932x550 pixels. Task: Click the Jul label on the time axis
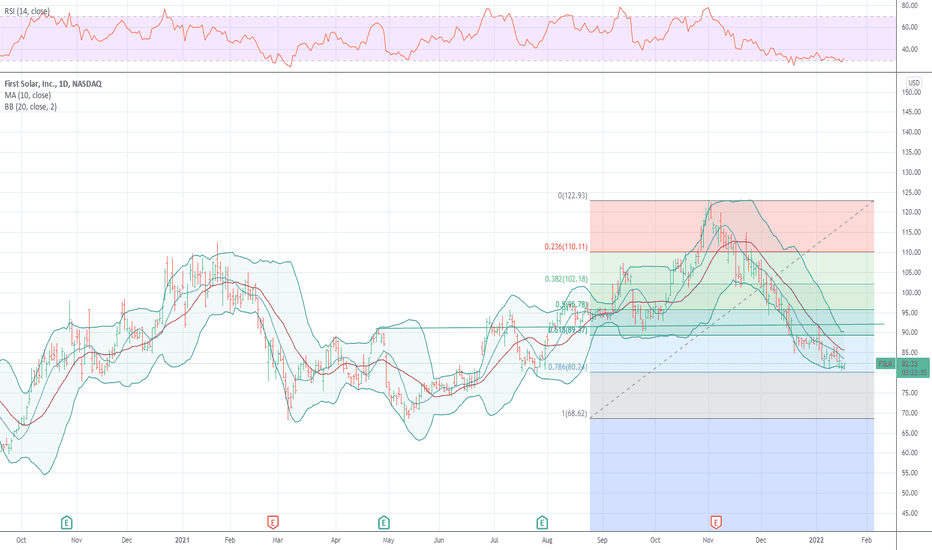coord(494,540)
